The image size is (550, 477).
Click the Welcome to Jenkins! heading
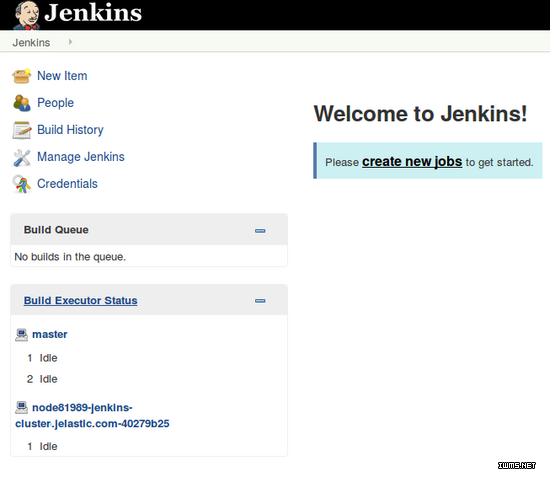click(x=420, y=114)
